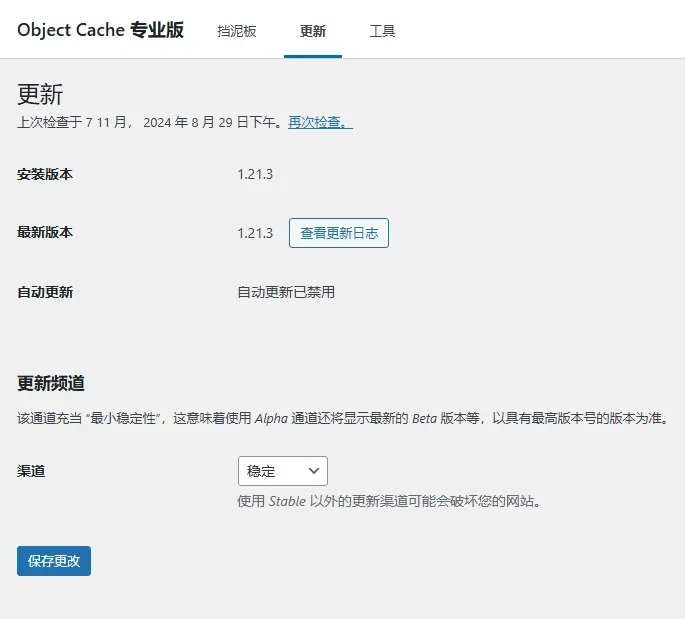
Task: Click the version number beside 安装版本
Action: [x=255, y=174]
